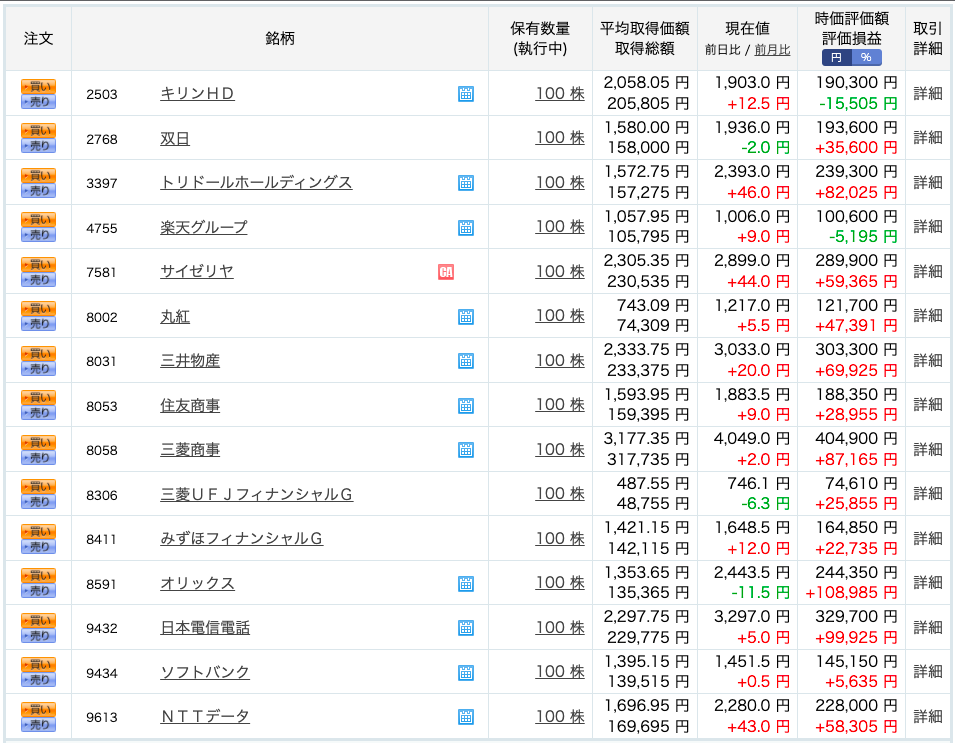This screenshot has height=743, width=955.
Task: Open 三井物産 stock link
Action: 190,361
